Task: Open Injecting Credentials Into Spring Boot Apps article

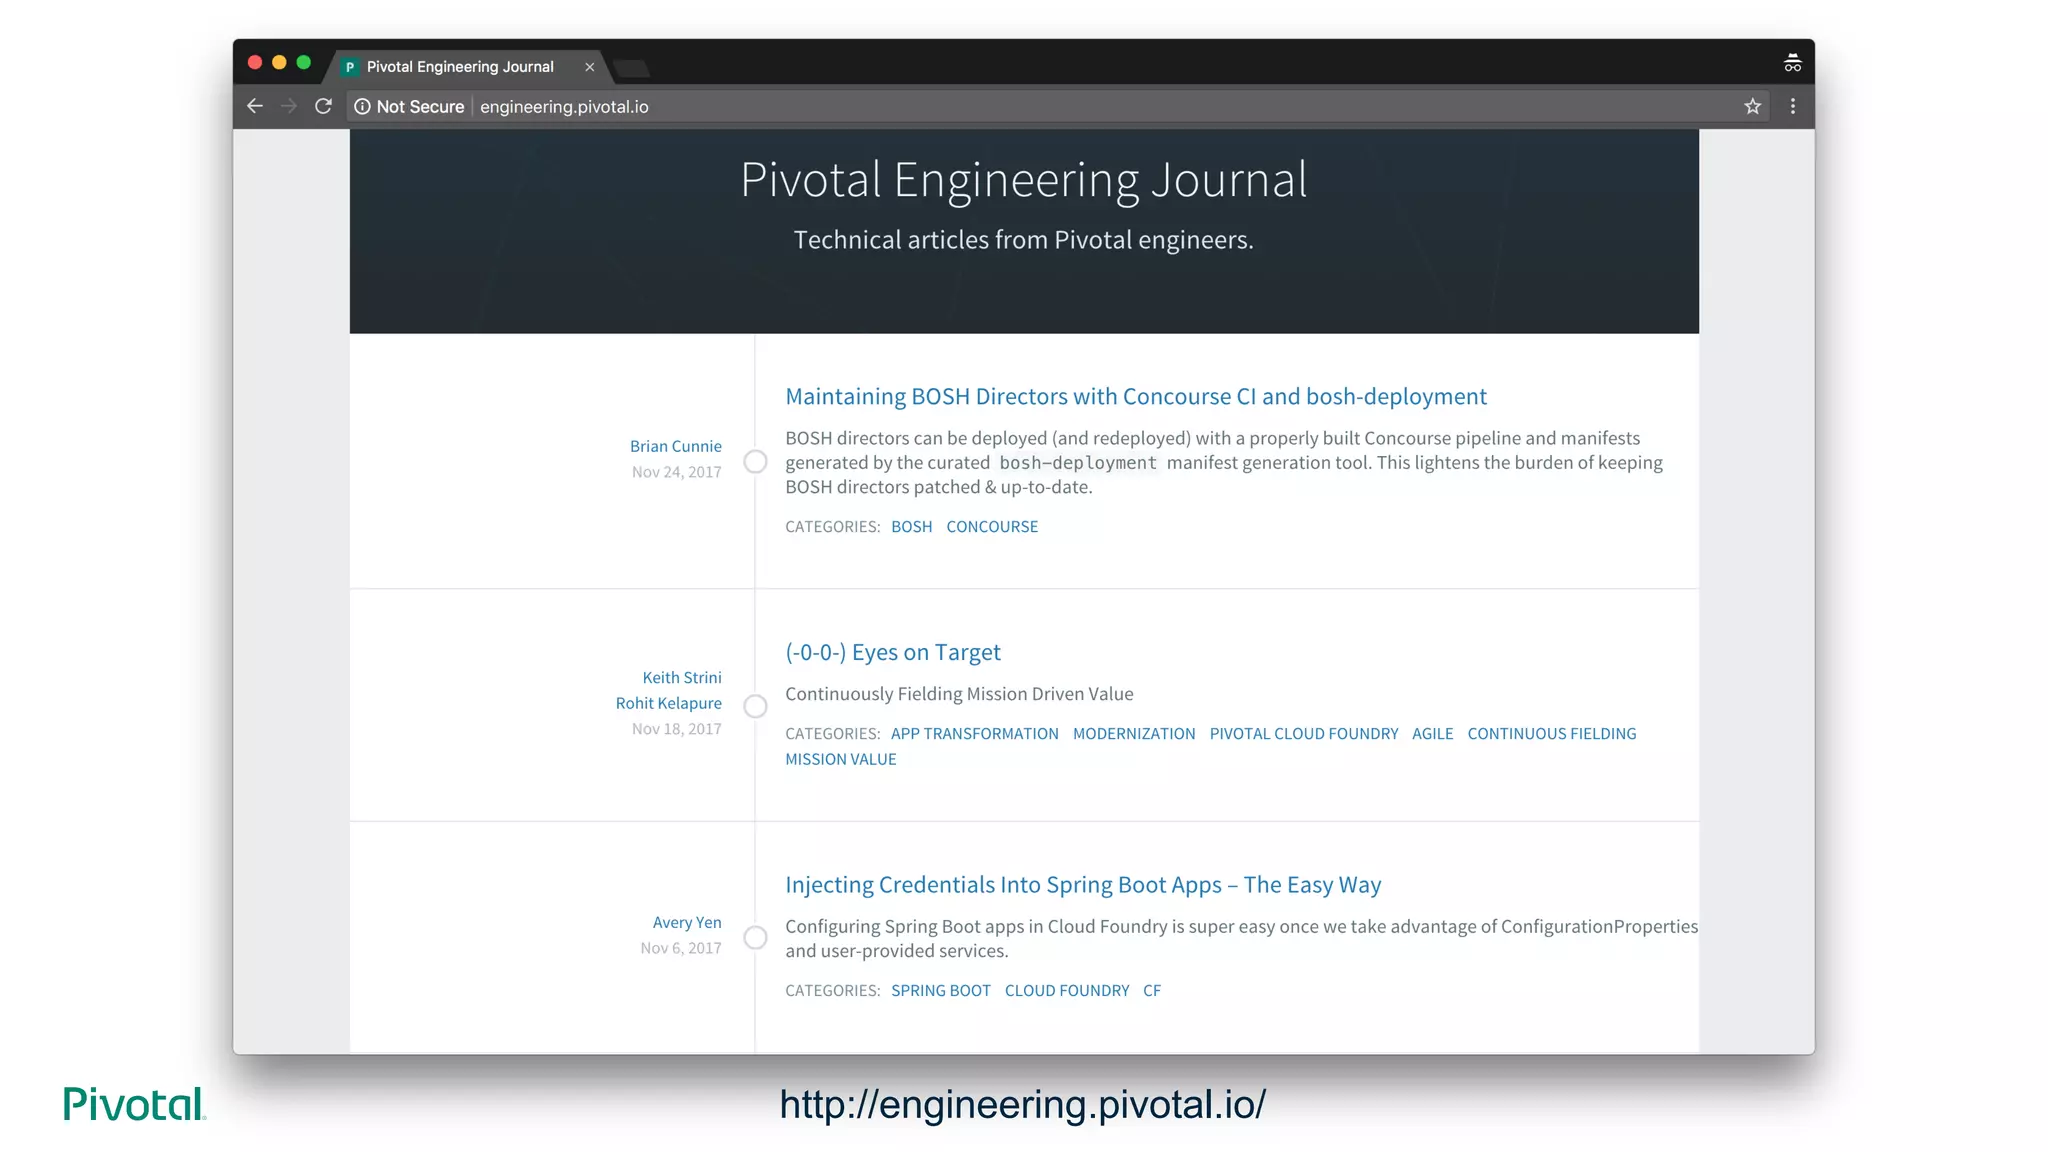Action: [1083, 885]
